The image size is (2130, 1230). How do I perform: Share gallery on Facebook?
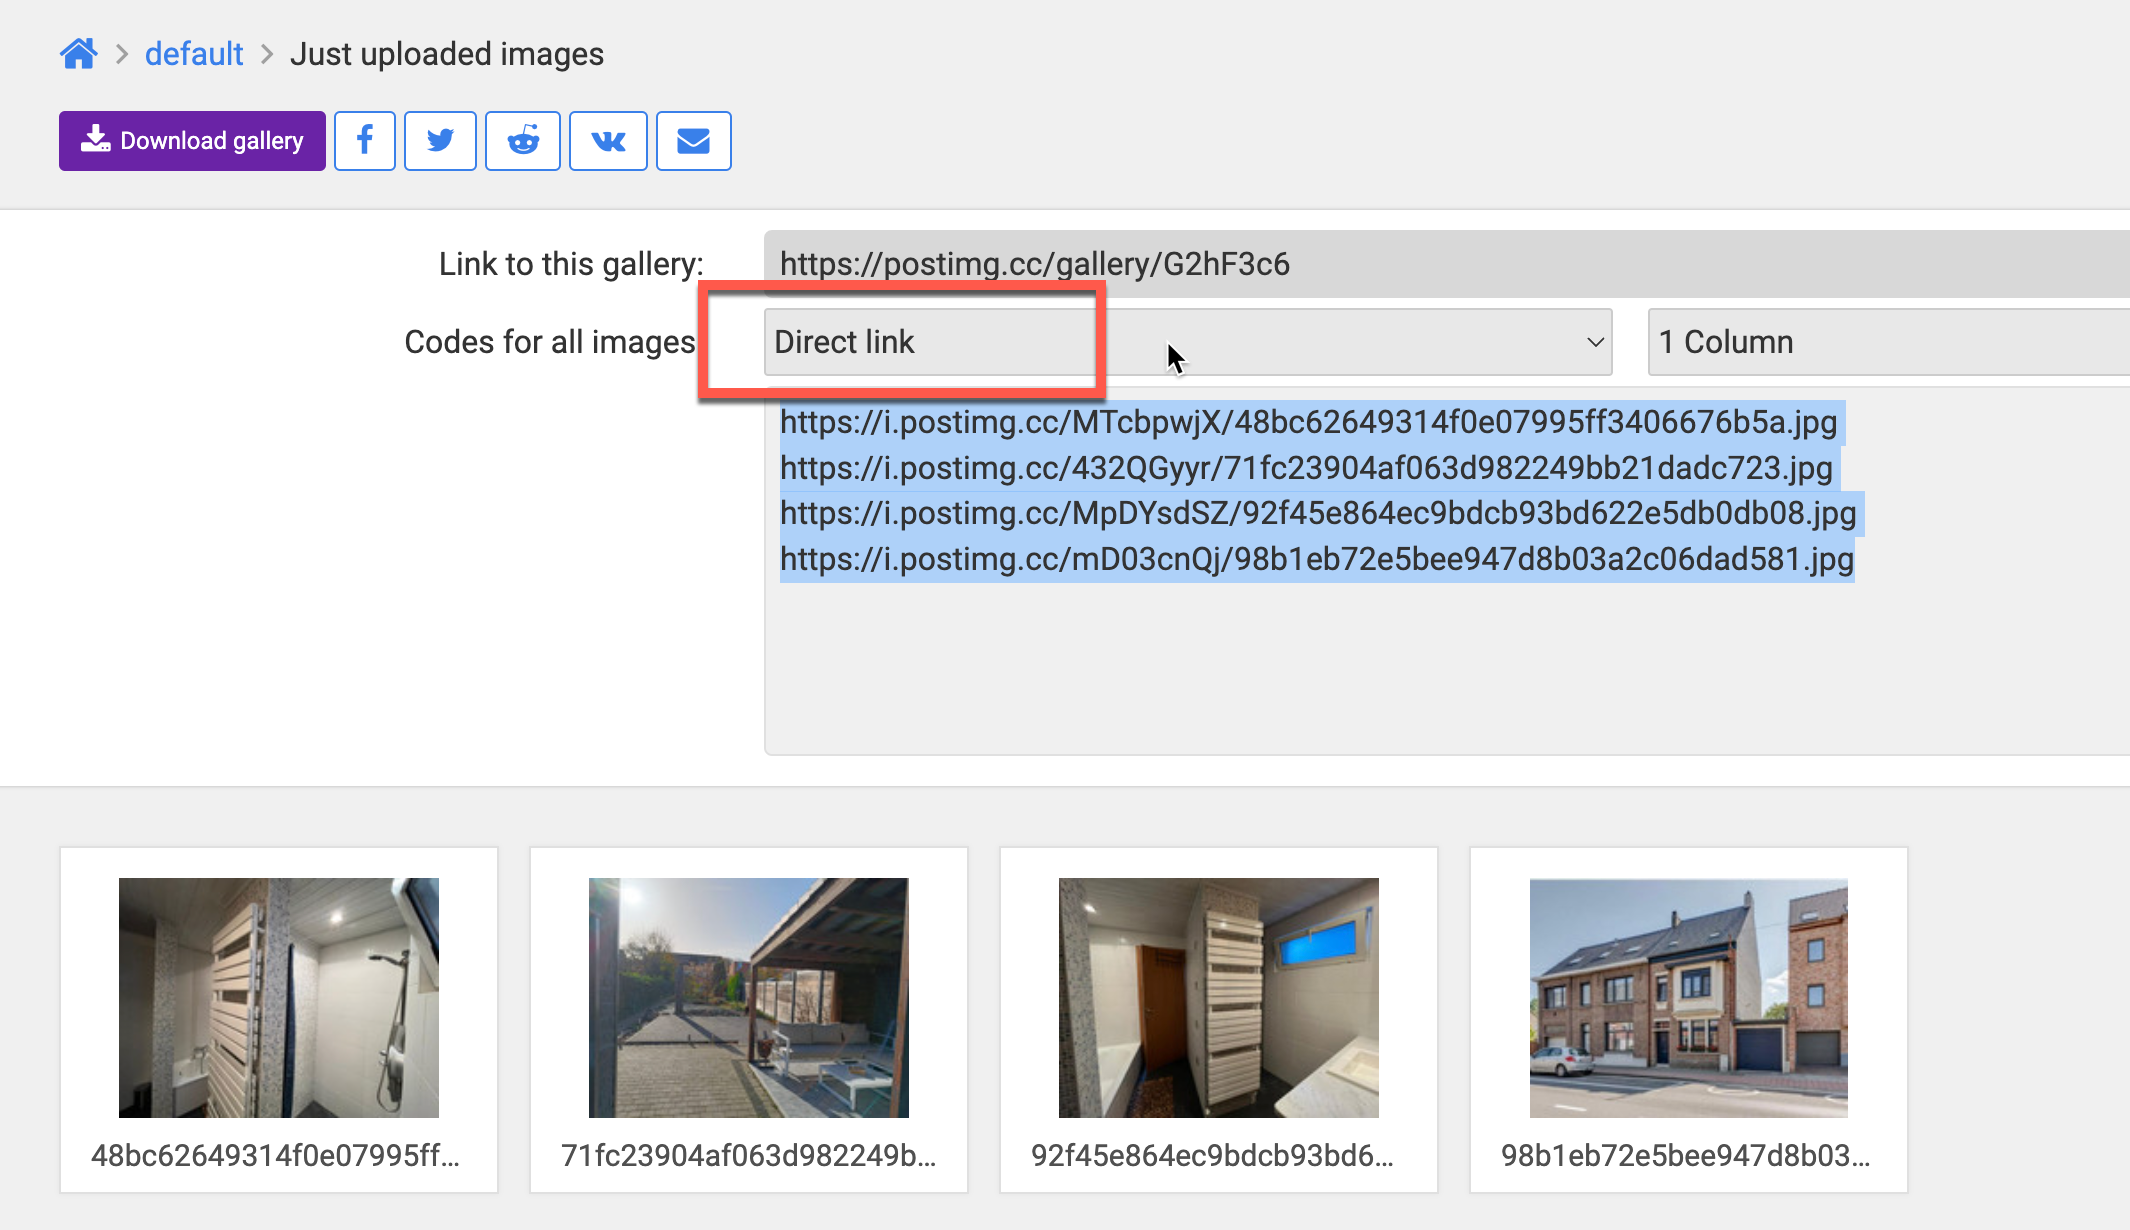(x=365, y=141)
